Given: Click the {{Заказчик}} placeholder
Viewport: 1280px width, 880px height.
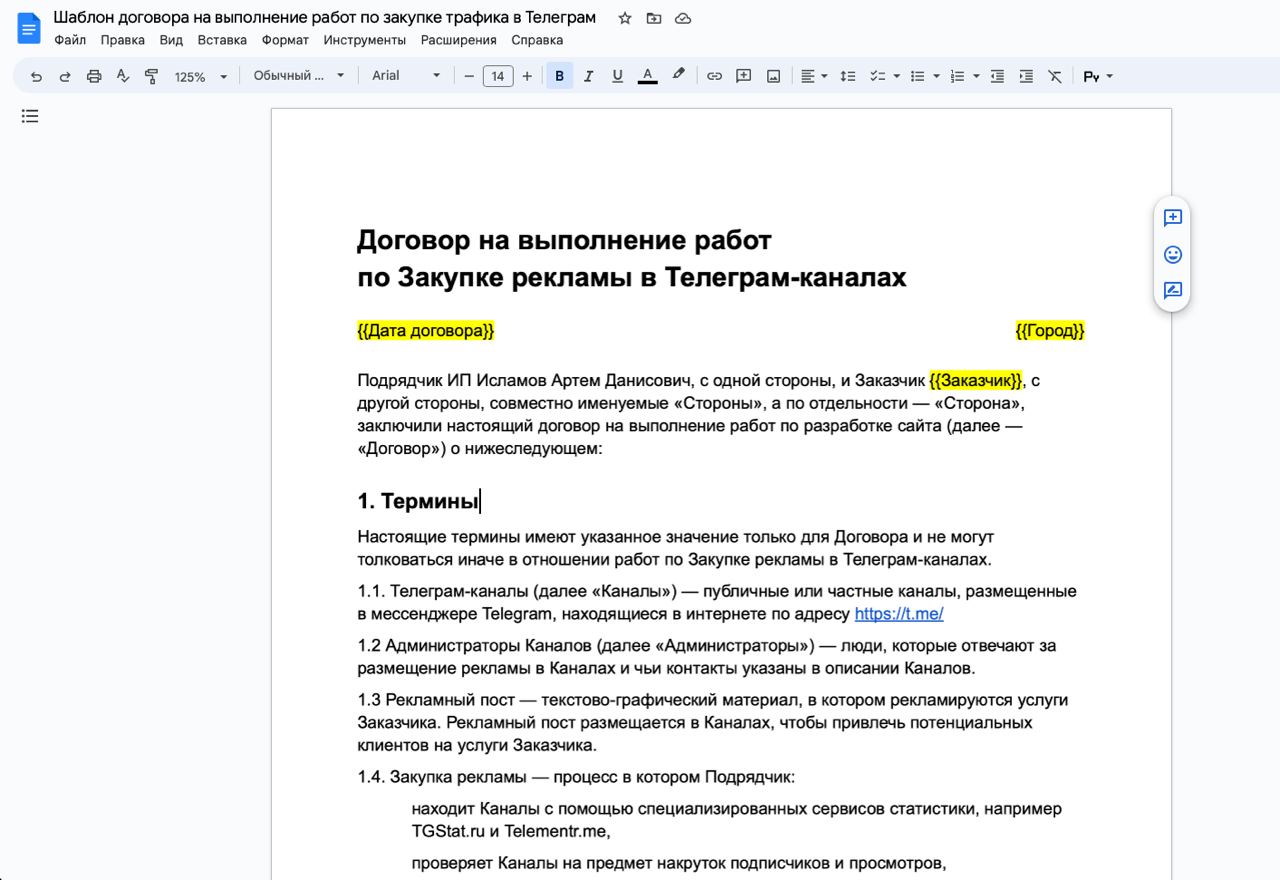Looking at the screenshot, I should pos(976,381).
